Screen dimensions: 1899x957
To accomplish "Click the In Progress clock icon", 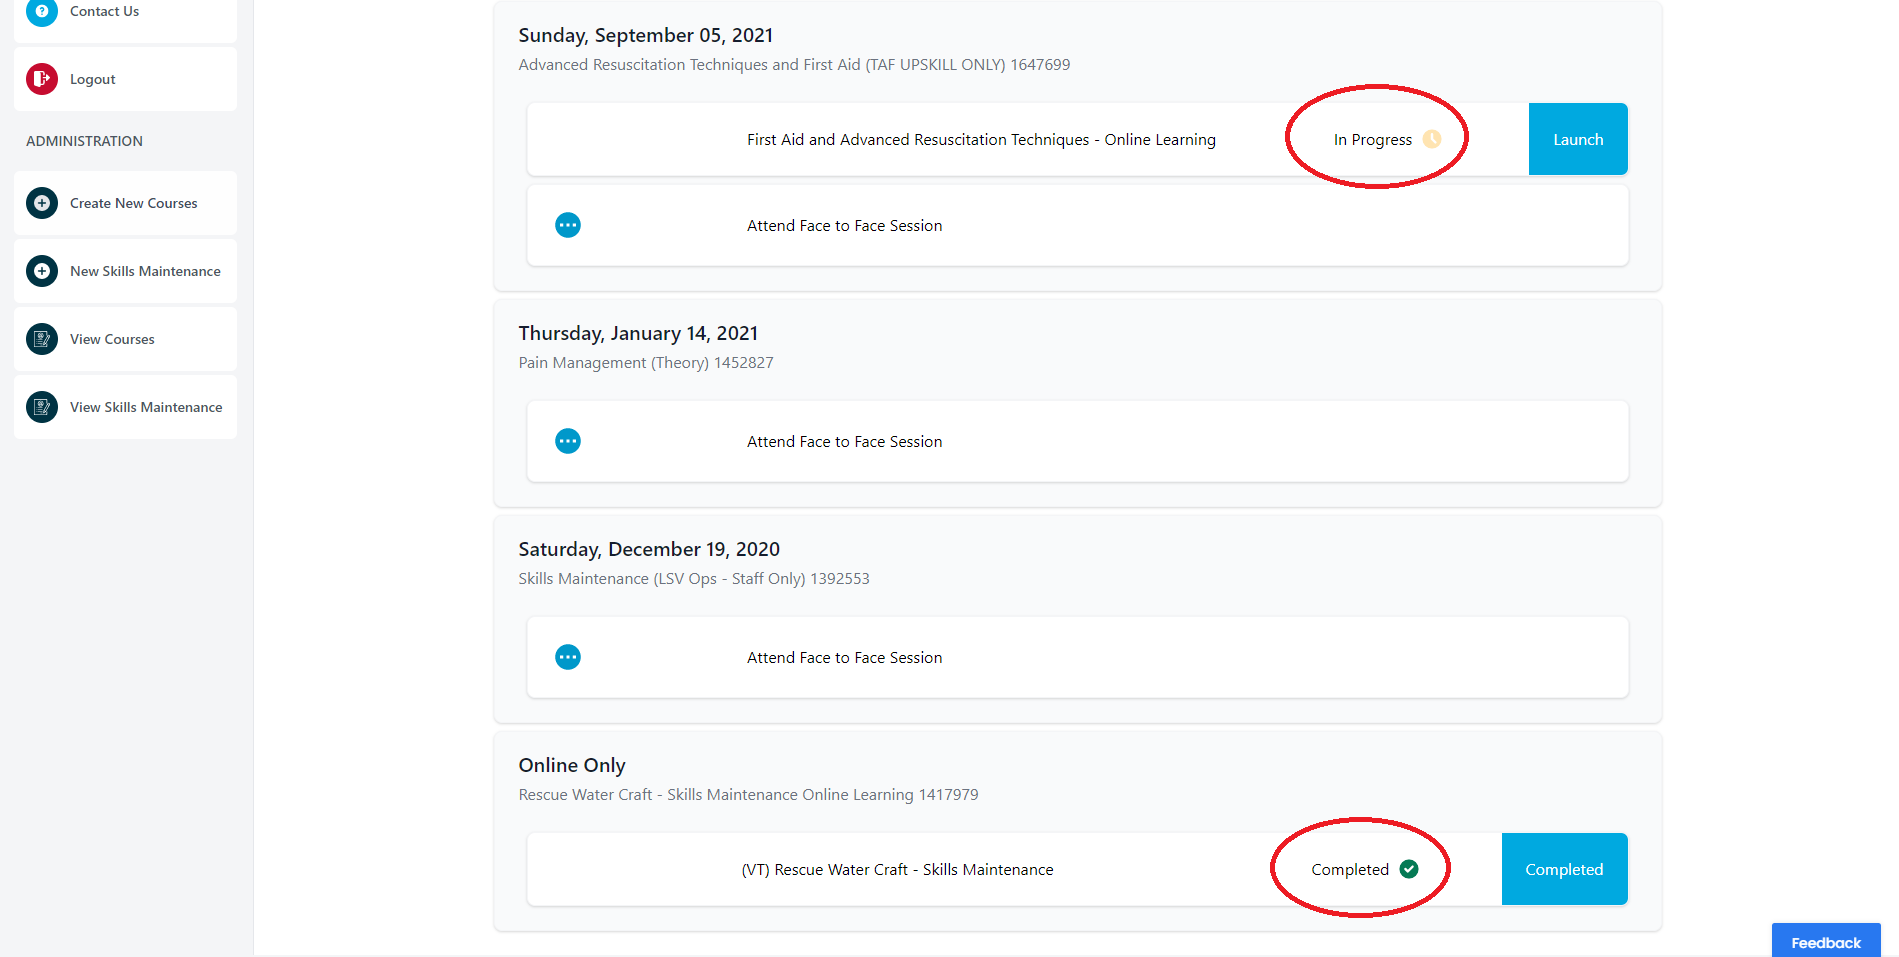I will [1432, 139].
